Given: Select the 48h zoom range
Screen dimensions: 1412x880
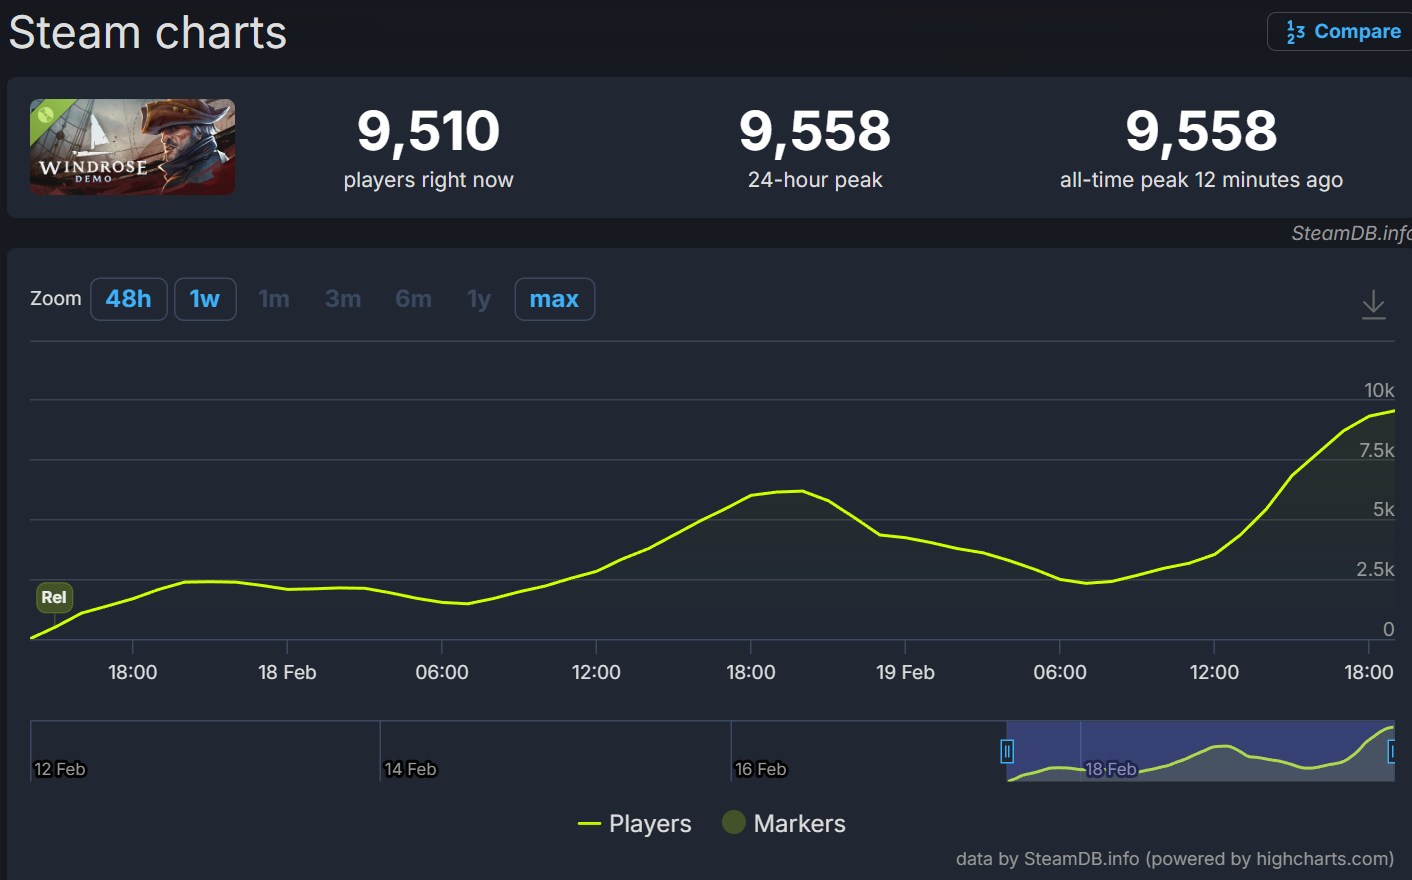Looking at the screenshot, I should [x=128, y=299].
